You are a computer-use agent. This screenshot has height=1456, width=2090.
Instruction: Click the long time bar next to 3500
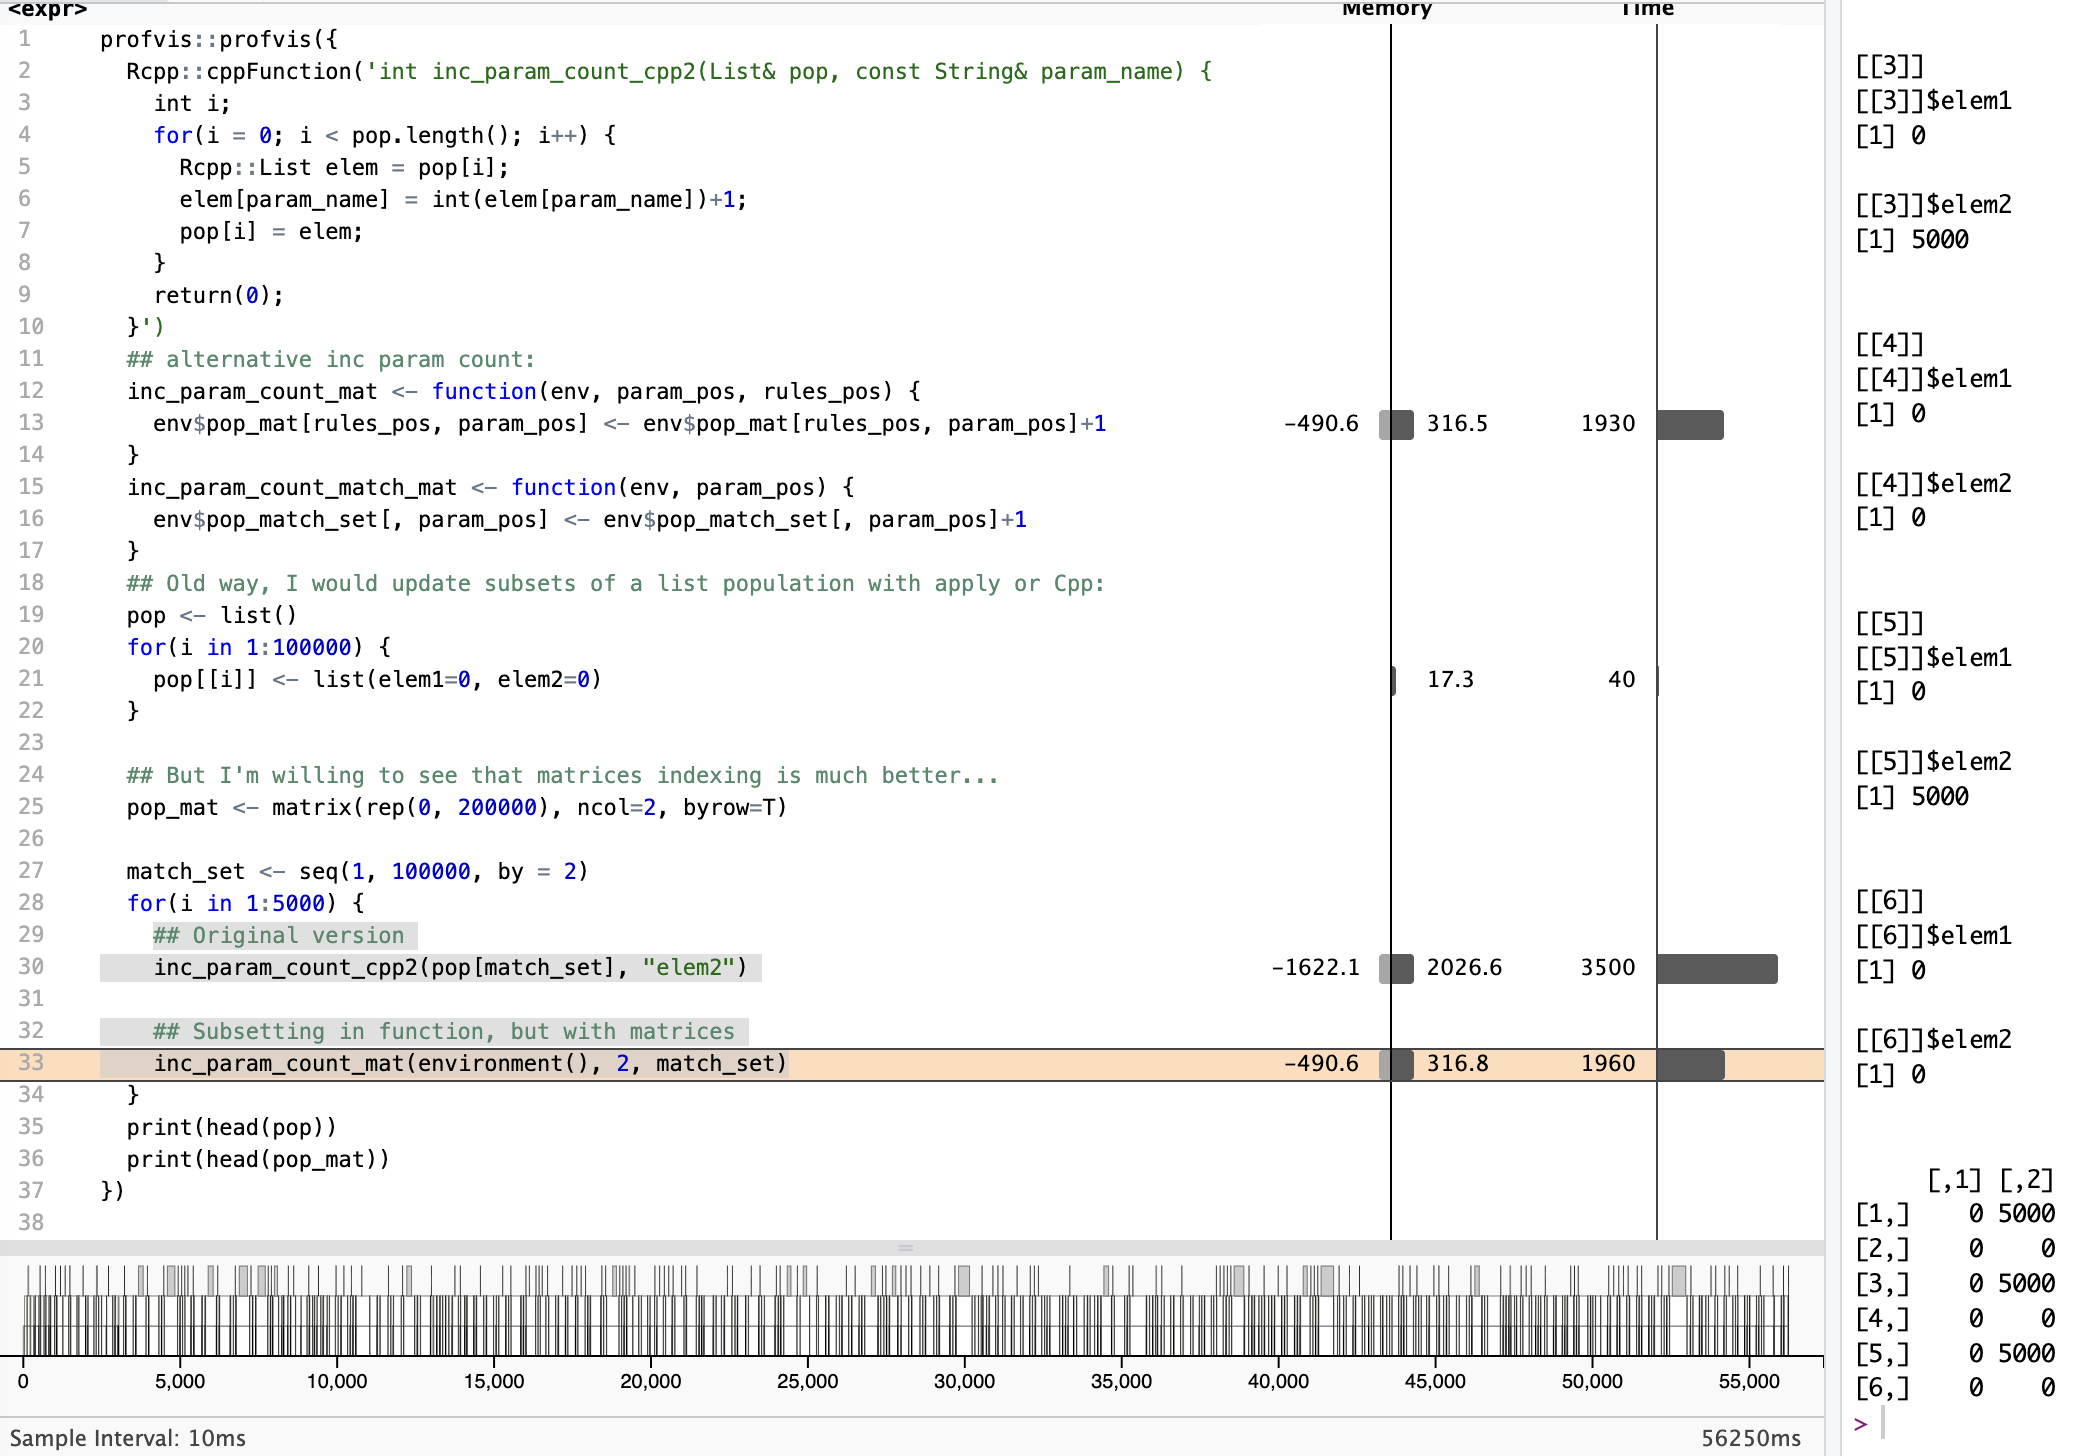click(x=1717, y=969)
